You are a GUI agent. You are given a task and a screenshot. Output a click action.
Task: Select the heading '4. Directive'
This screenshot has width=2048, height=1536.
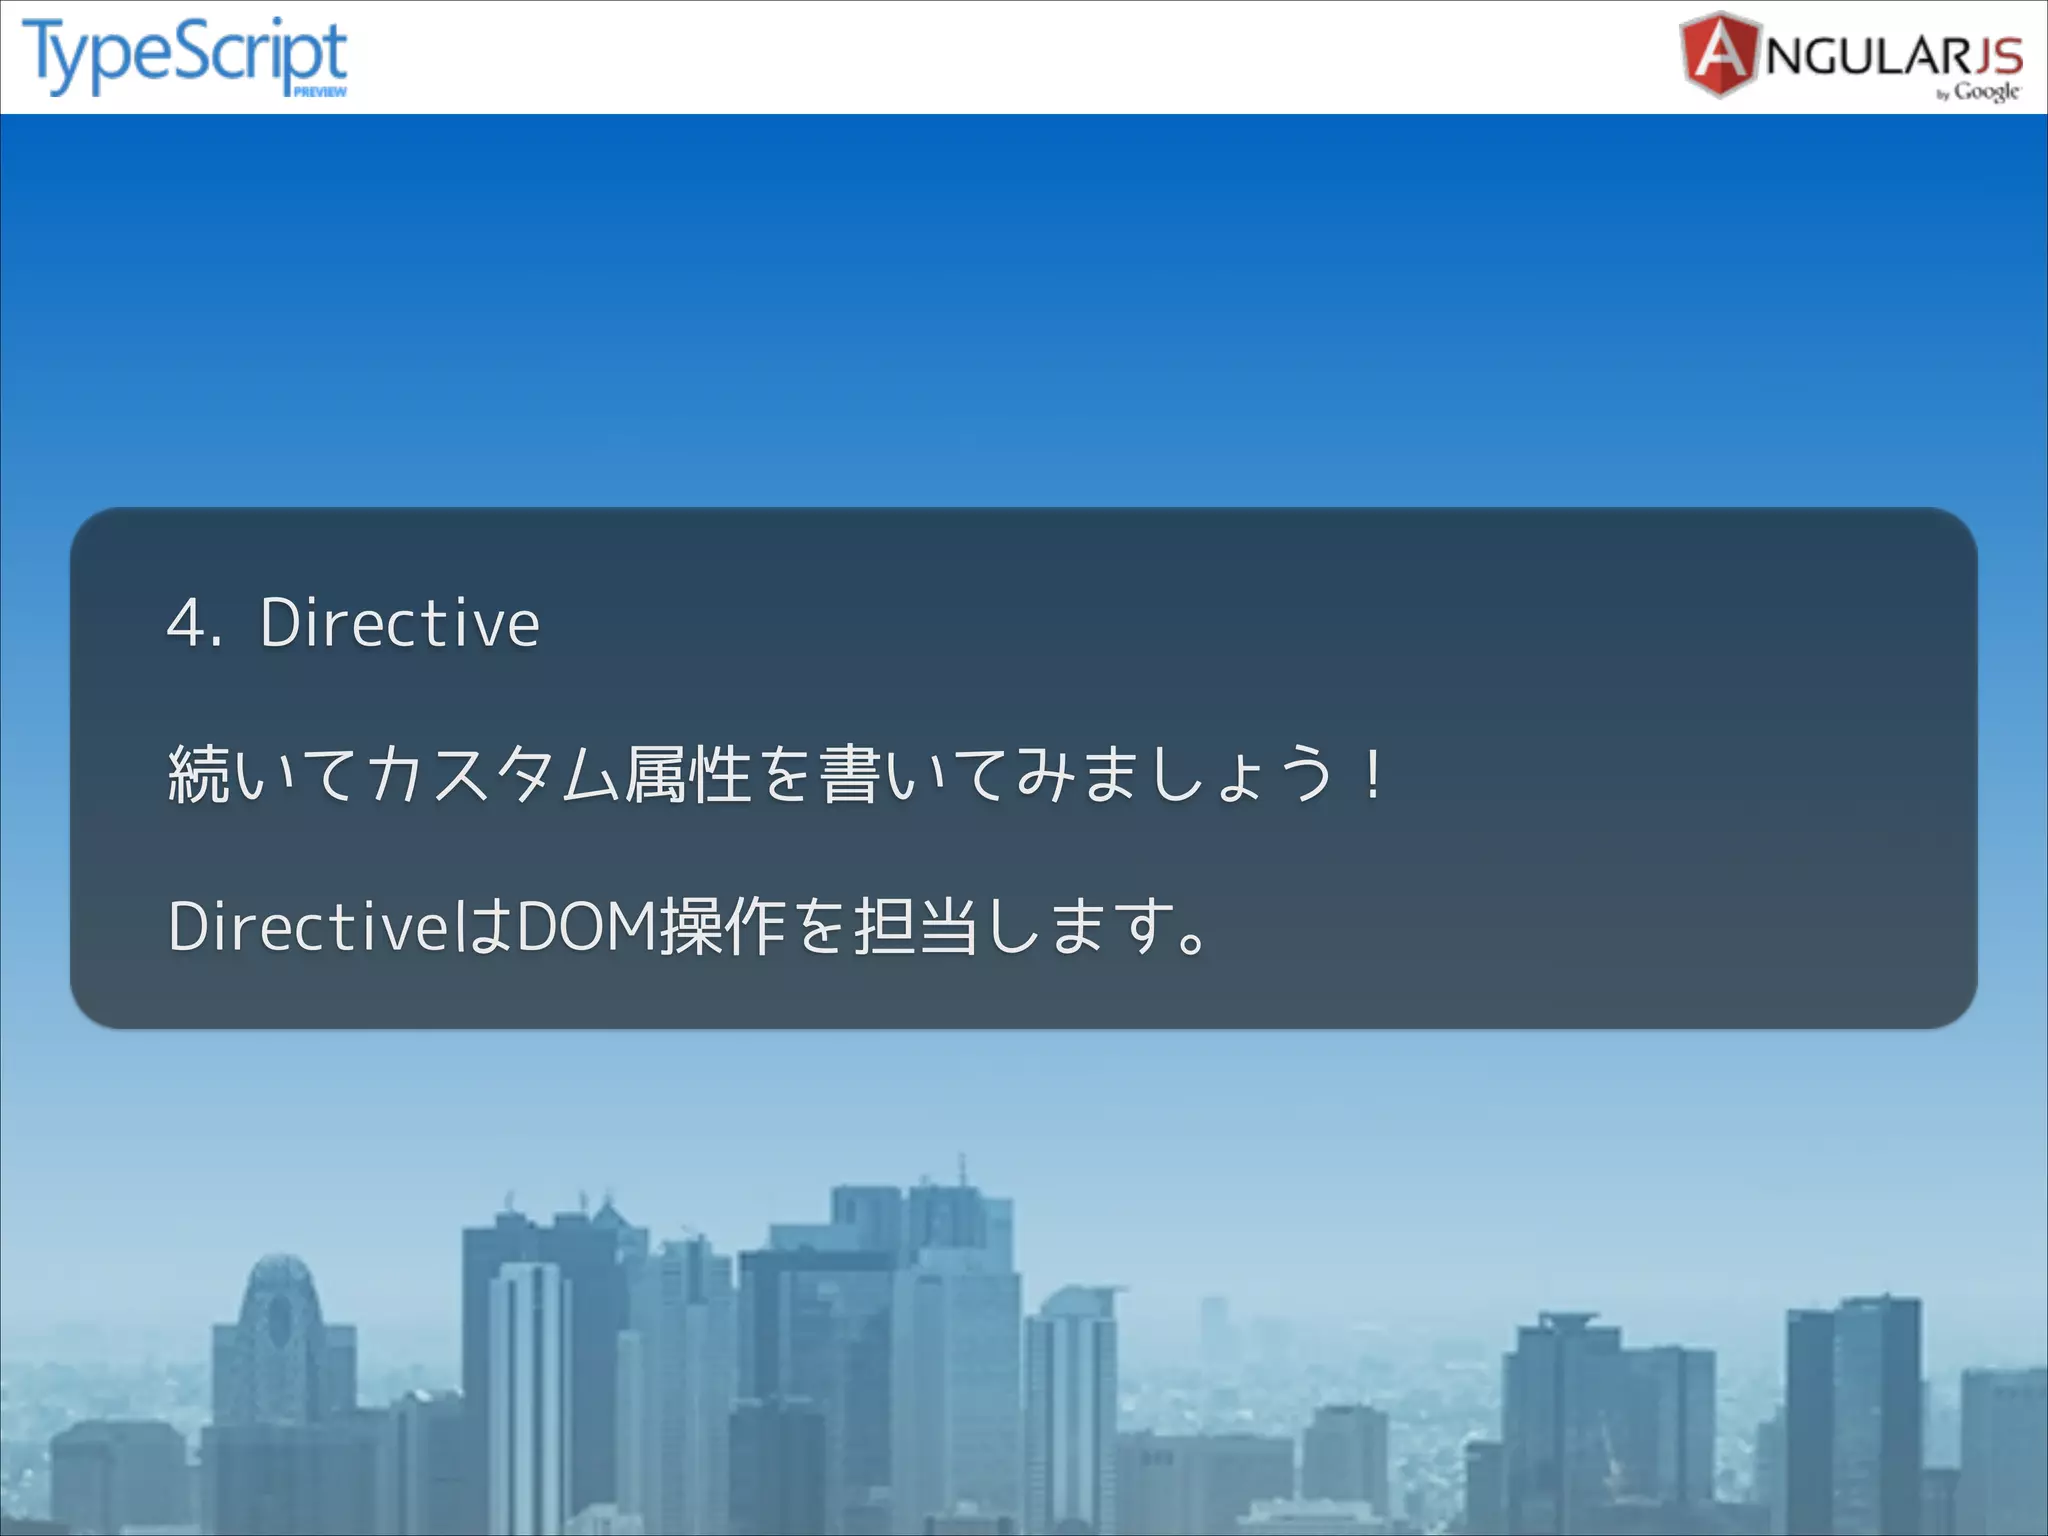tap(353, 623)
